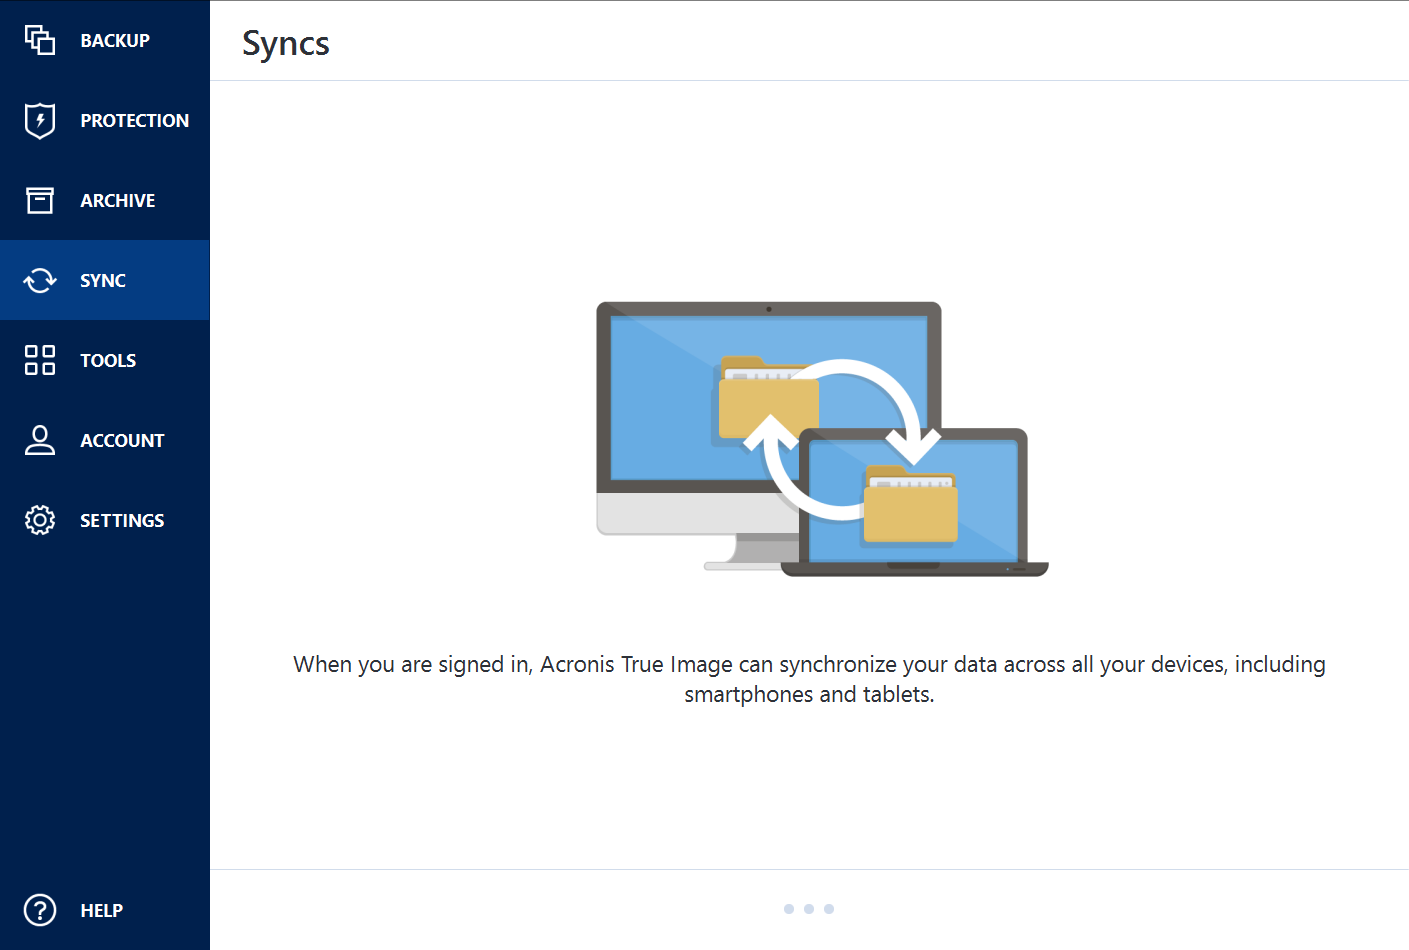The image size is (1409, 950).
Task: Open the ACCOUNT section label
Action: [x=122, y=440]
